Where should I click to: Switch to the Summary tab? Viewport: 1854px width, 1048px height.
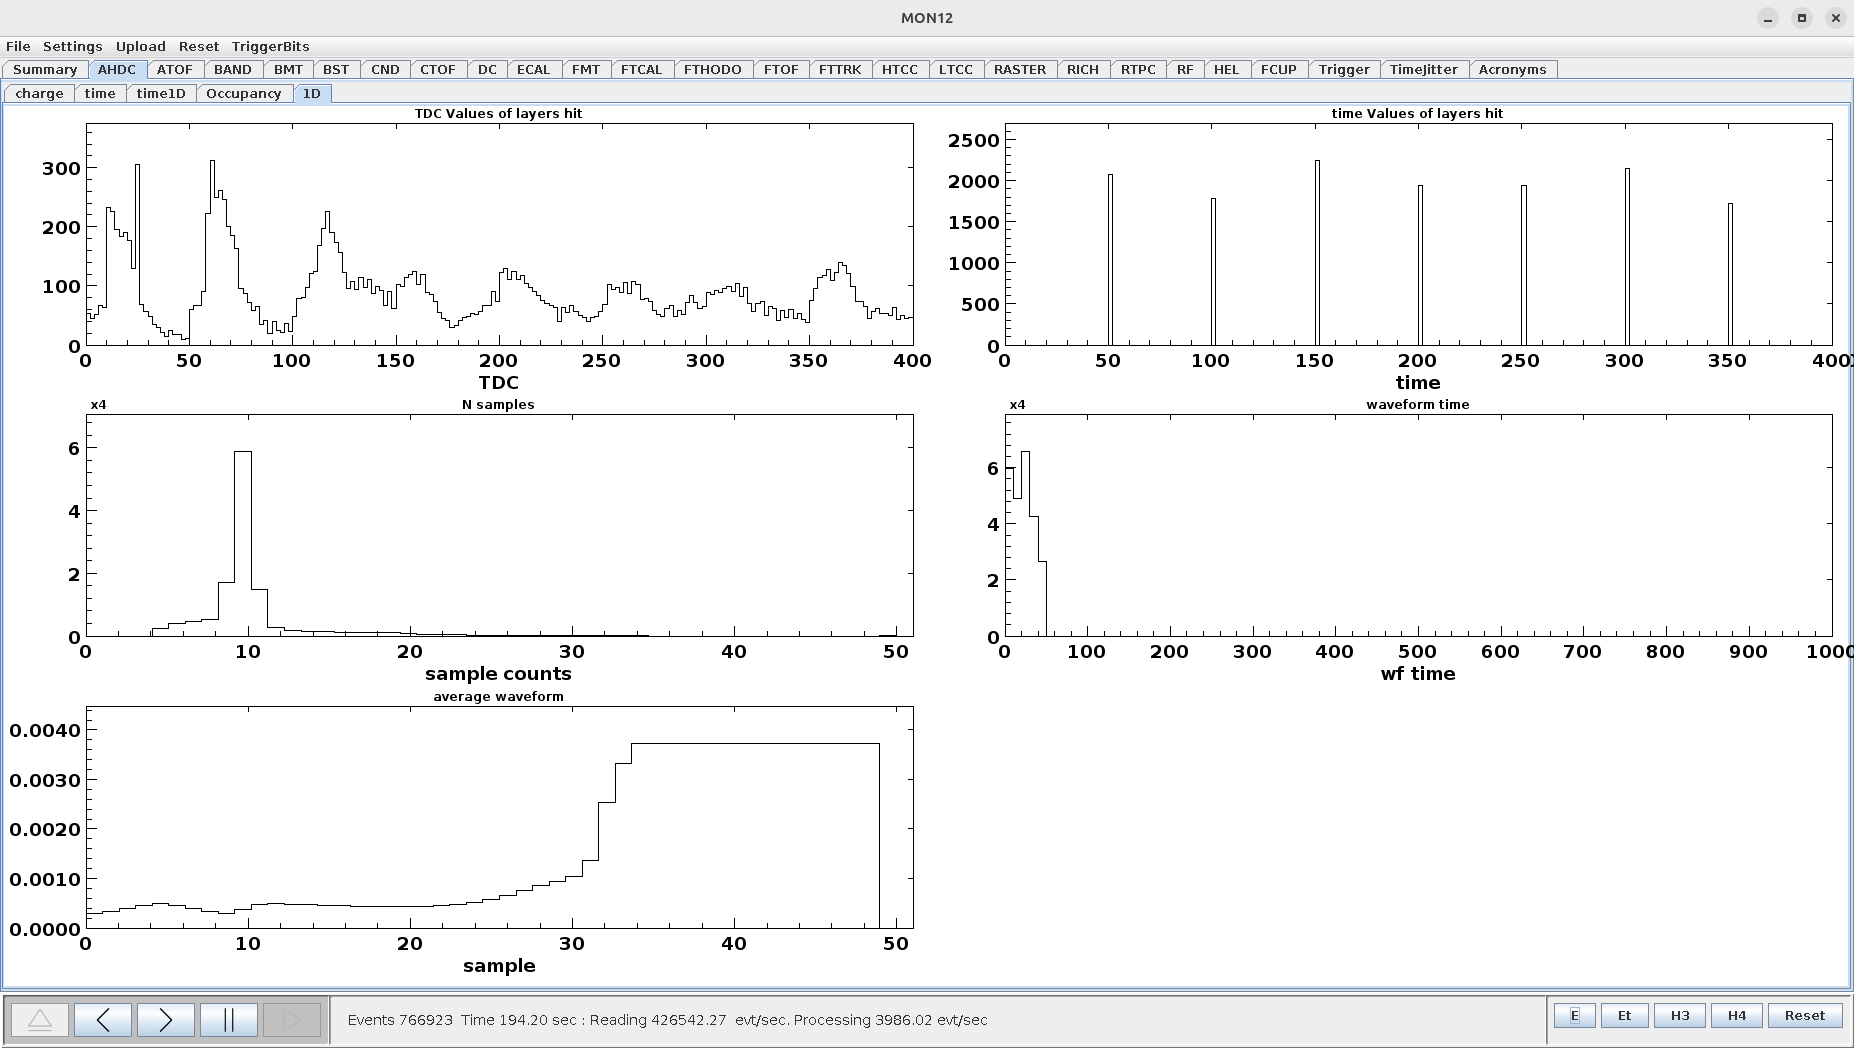click(45, 69)
